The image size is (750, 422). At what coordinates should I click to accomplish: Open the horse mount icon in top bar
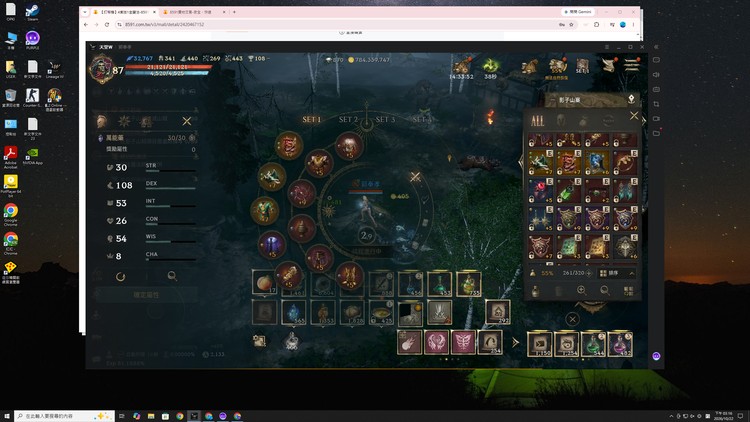point(529,67)
